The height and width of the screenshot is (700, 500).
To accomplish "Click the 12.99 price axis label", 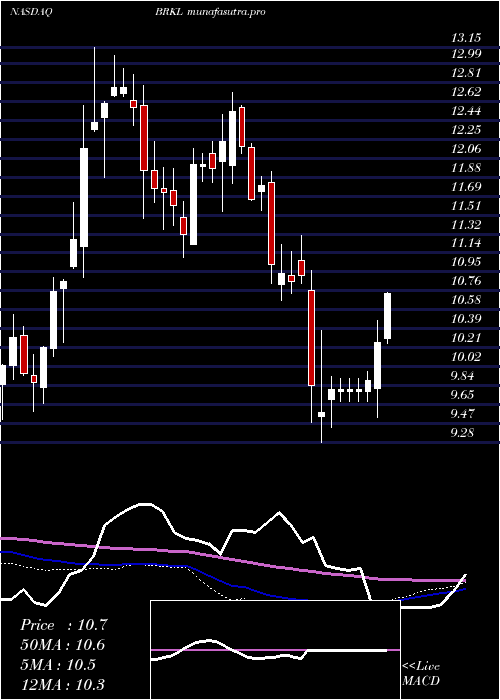I will coord(466,54).
